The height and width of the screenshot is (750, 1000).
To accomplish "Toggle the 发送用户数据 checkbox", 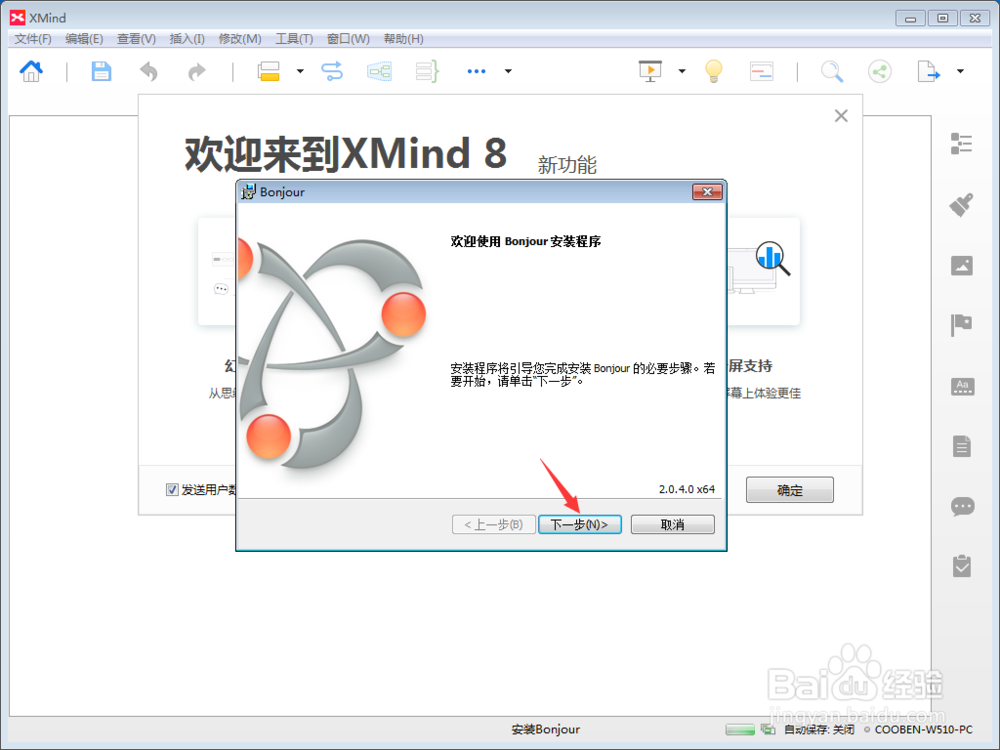I will [x=172, y=490].
